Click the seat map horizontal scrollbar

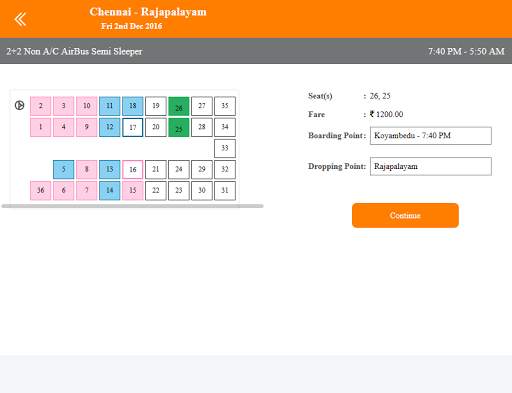[133, 206]
